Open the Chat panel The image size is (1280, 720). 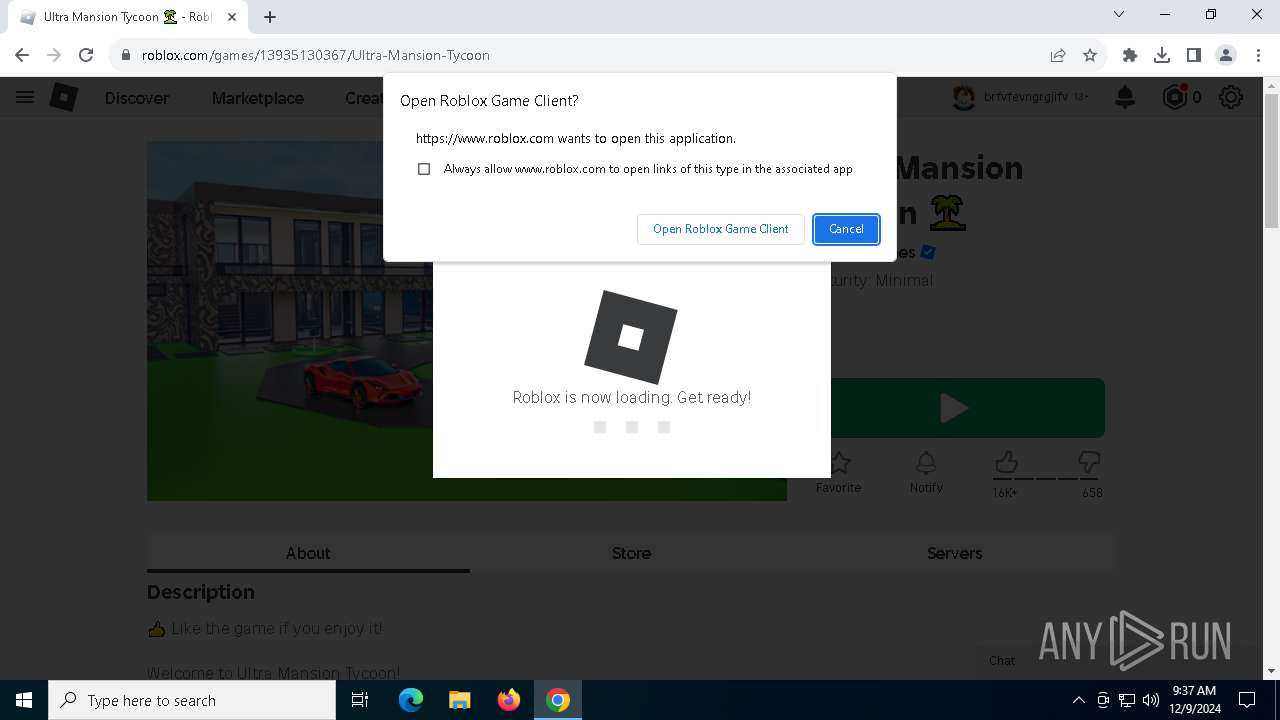(x=1002, y=660)
